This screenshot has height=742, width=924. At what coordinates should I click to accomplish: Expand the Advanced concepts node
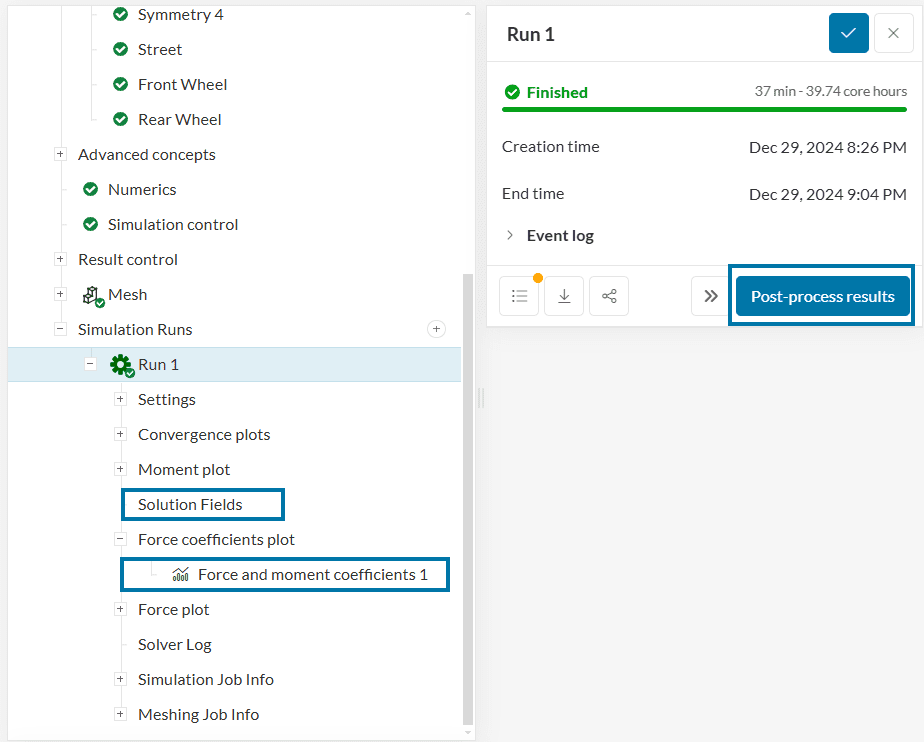[x=60, y=155]
